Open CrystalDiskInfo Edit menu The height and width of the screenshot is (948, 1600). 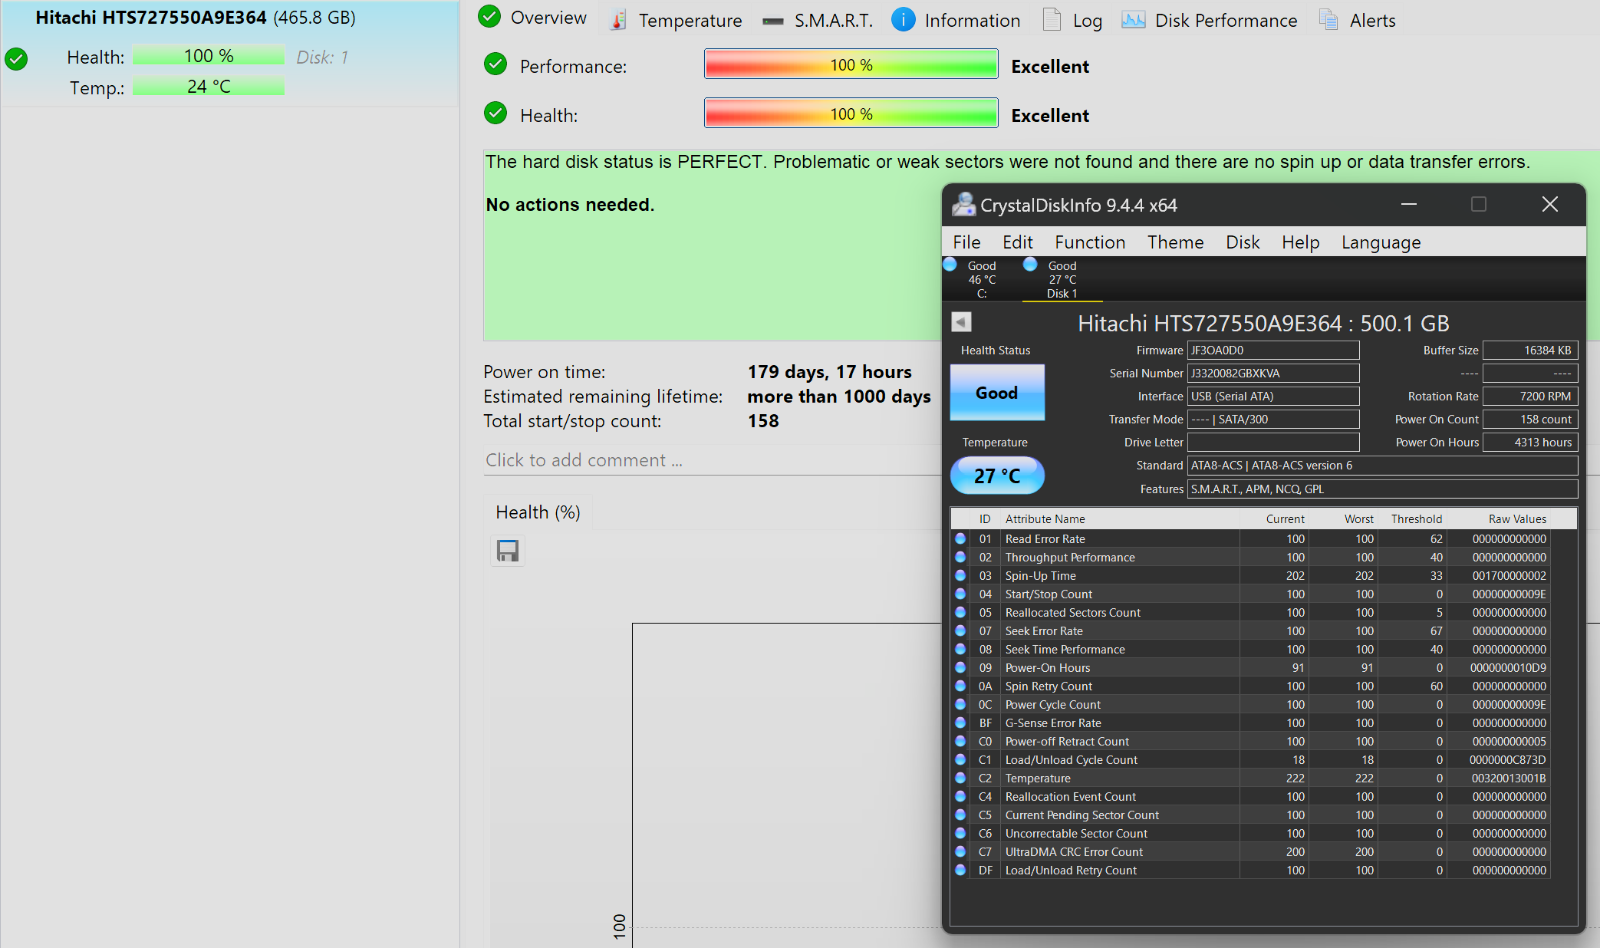pyautogui.click(x=1018, y=242)
